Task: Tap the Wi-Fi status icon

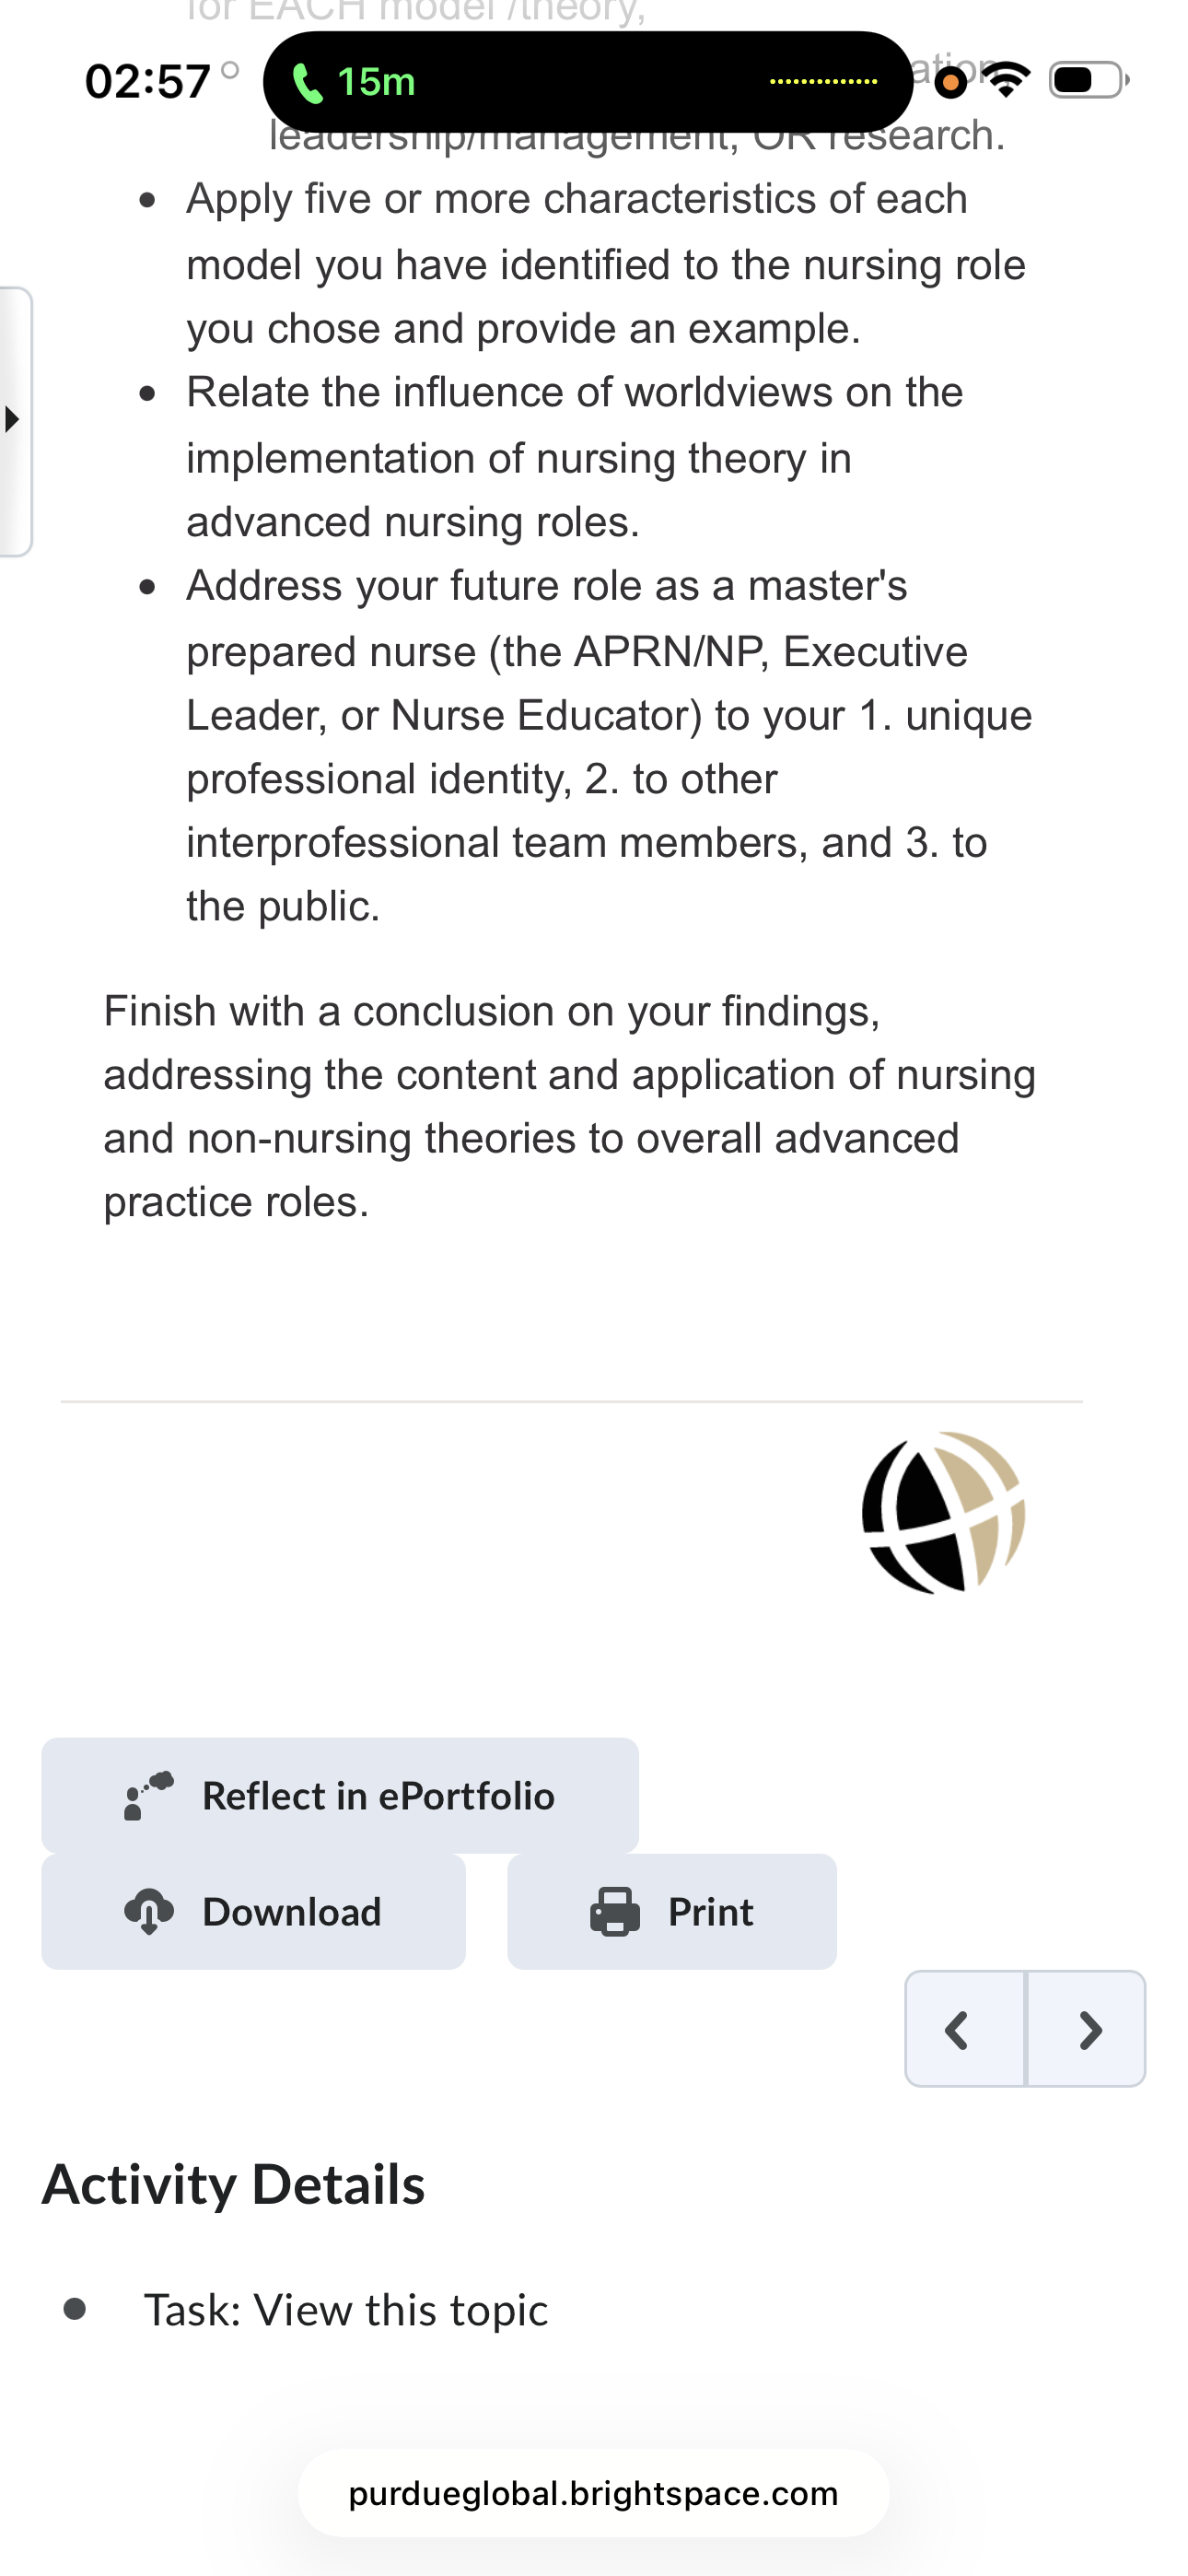Action: pos(1007,79)
